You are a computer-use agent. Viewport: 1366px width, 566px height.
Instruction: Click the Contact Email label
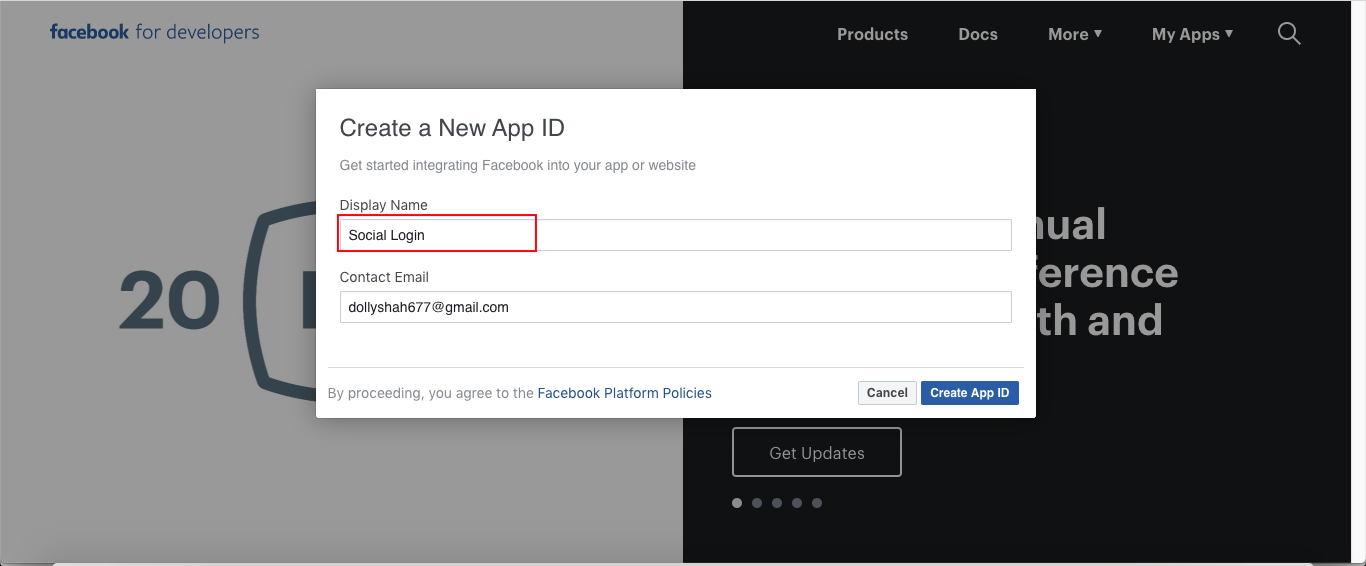pyautogui.click(x=384, y=277)
